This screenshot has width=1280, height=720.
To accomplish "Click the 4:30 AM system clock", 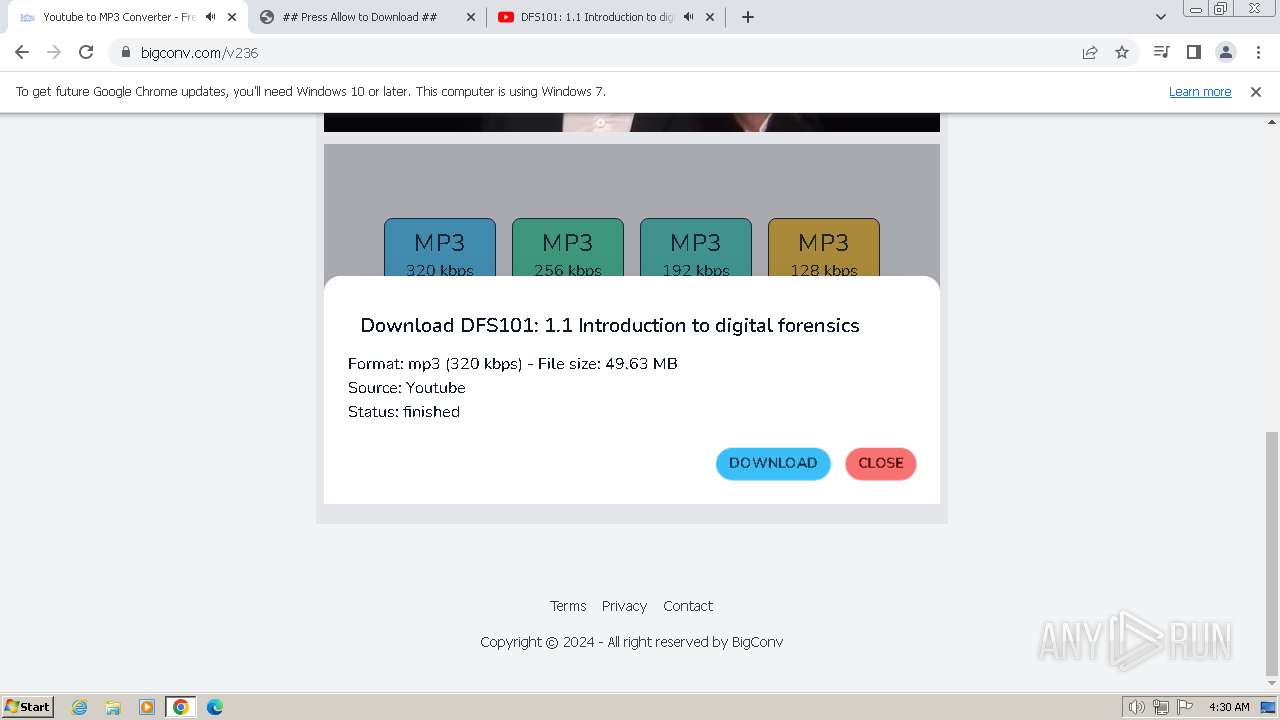I will pyautogui.click(x=1229, y=707).
